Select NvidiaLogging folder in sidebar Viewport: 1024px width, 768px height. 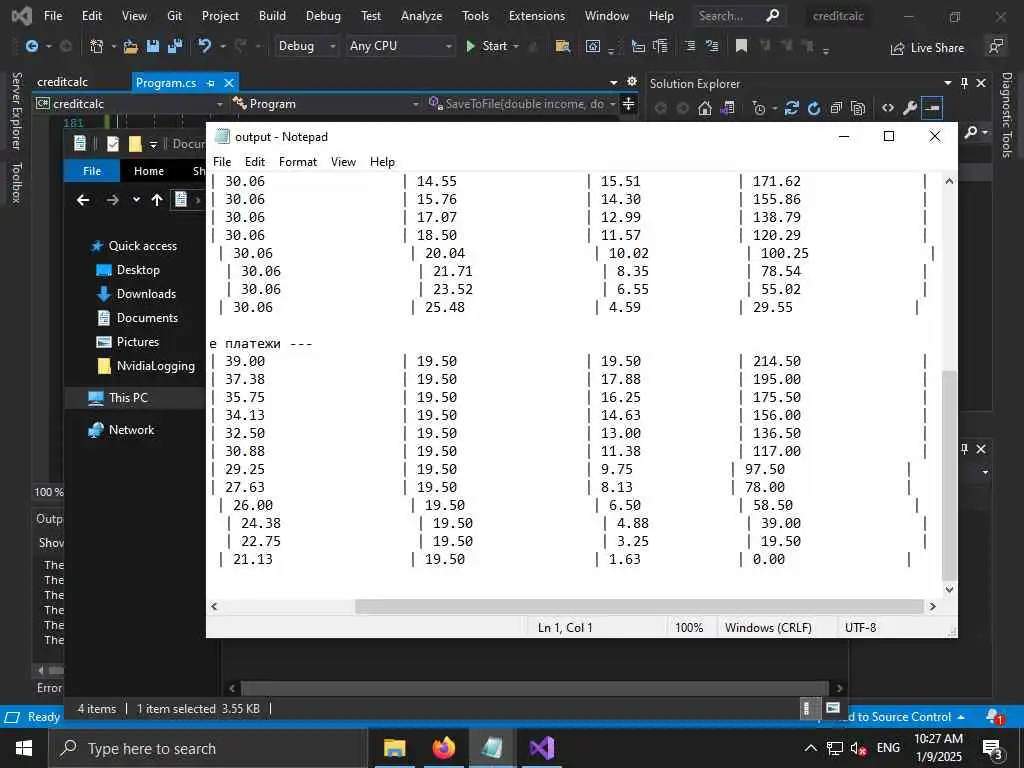[155, 366]
